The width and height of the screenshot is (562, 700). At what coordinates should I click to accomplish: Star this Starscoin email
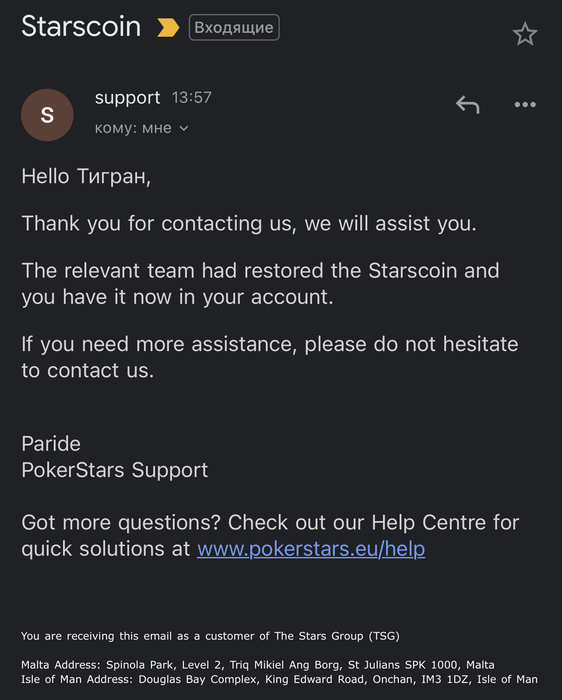click(x=525, y=34)
